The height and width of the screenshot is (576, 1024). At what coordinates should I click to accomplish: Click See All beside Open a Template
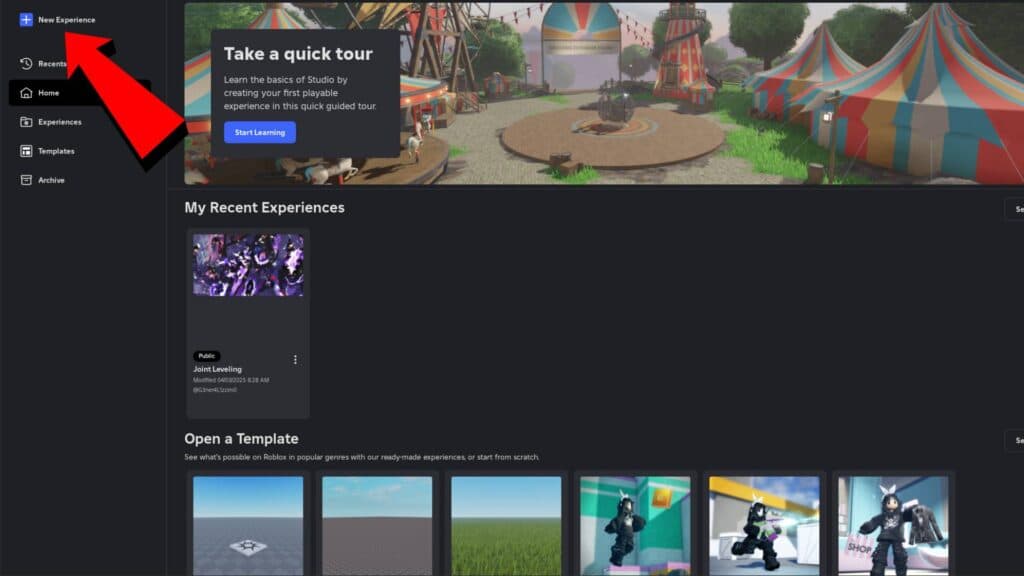(1017, 440)
